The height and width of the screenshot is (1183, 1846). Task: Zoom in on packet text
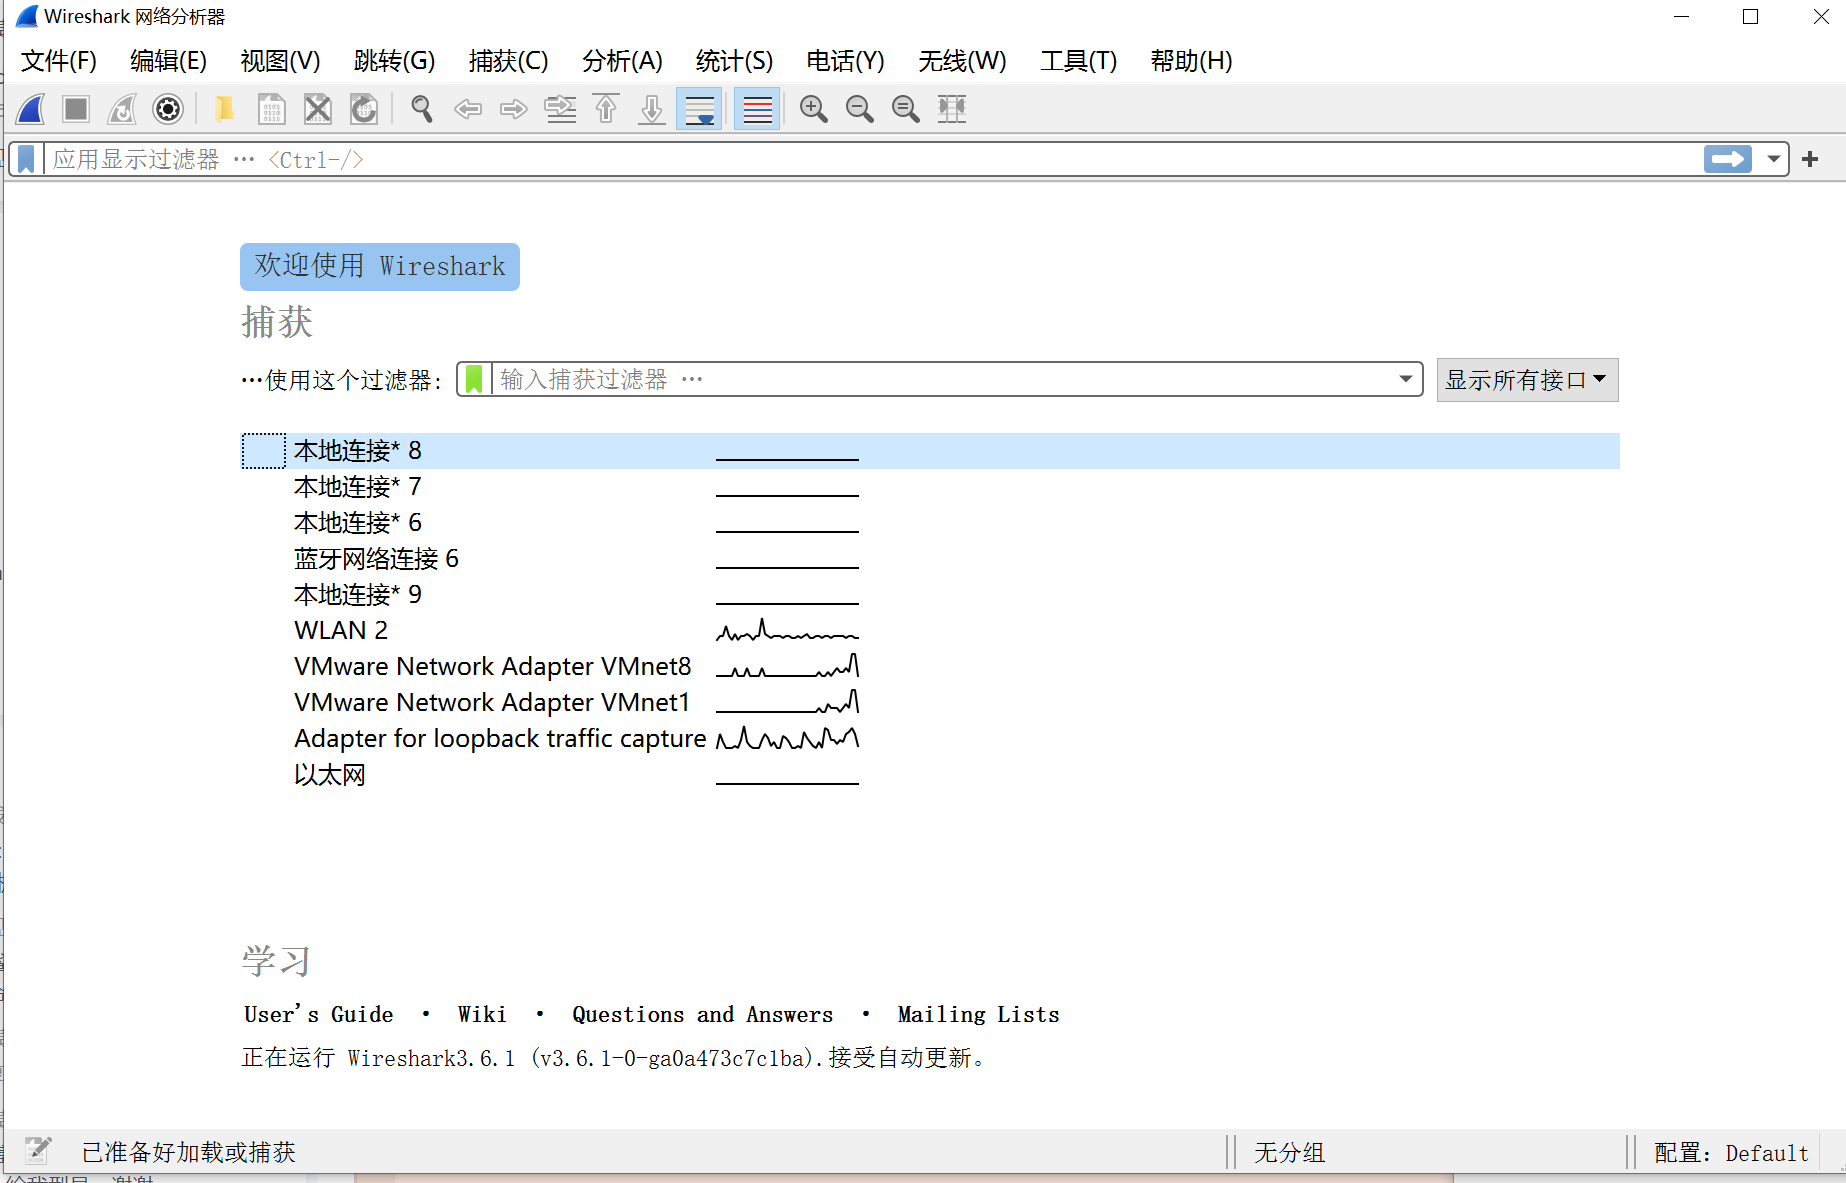point(813,109)
